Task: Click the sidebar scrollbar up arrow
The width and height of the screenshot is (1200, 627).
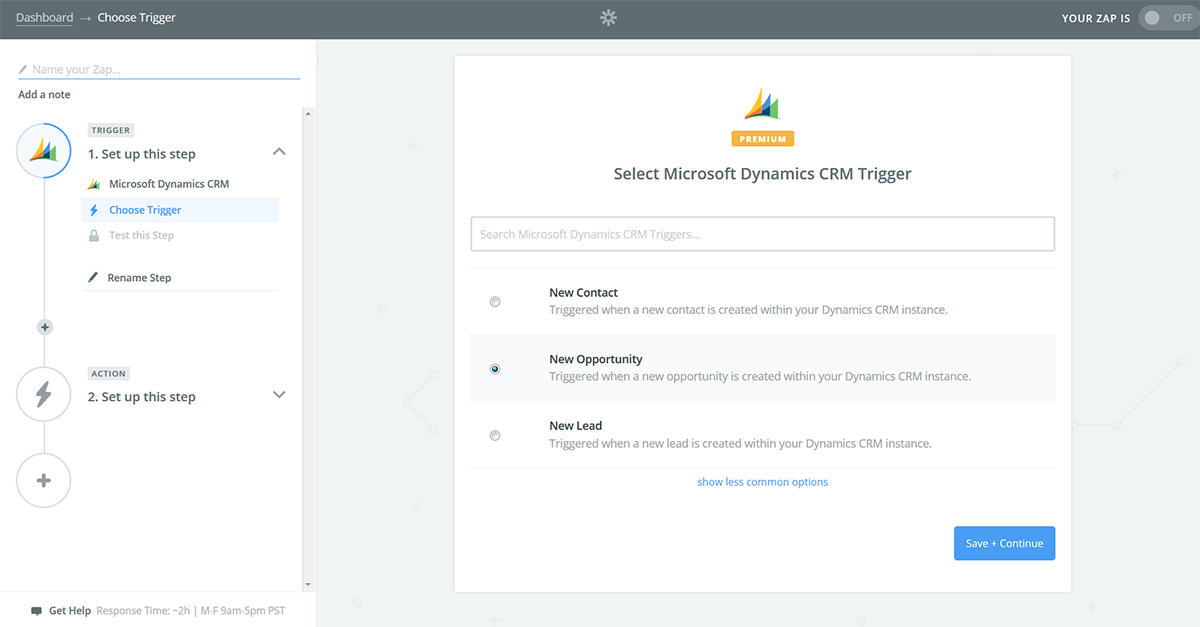Action: coord(308,113)
